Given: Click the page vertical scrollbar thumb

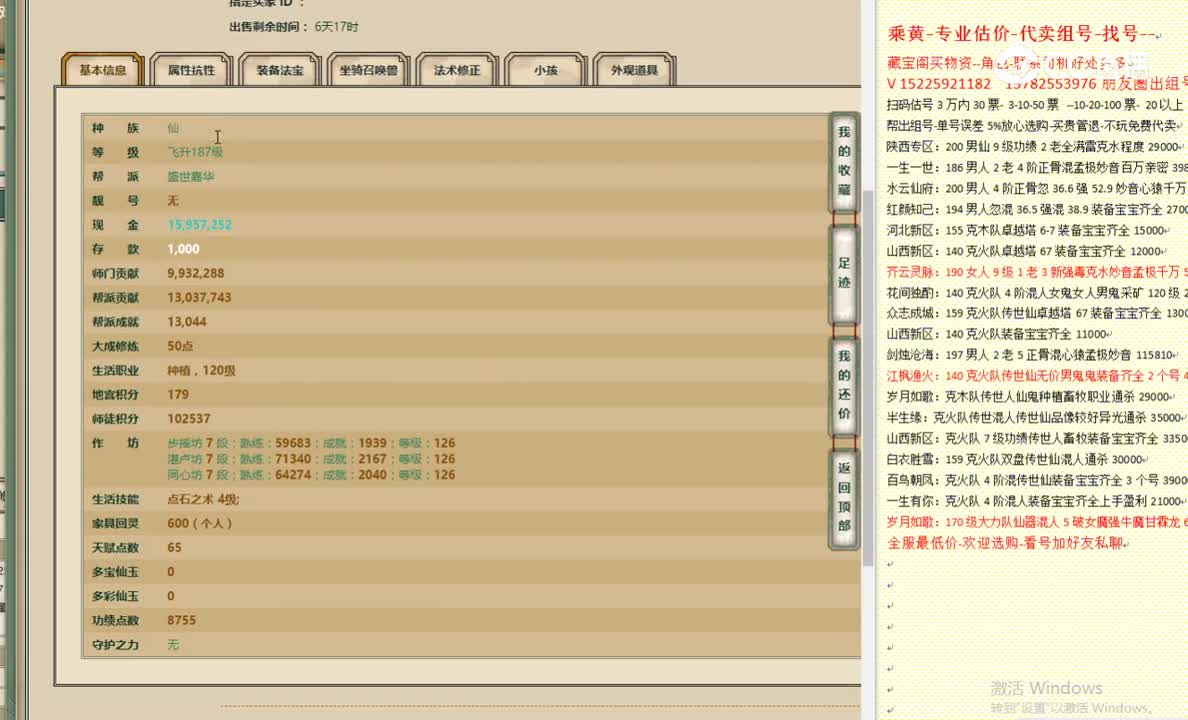Looking at the screenshot, I should pos(868,377).
